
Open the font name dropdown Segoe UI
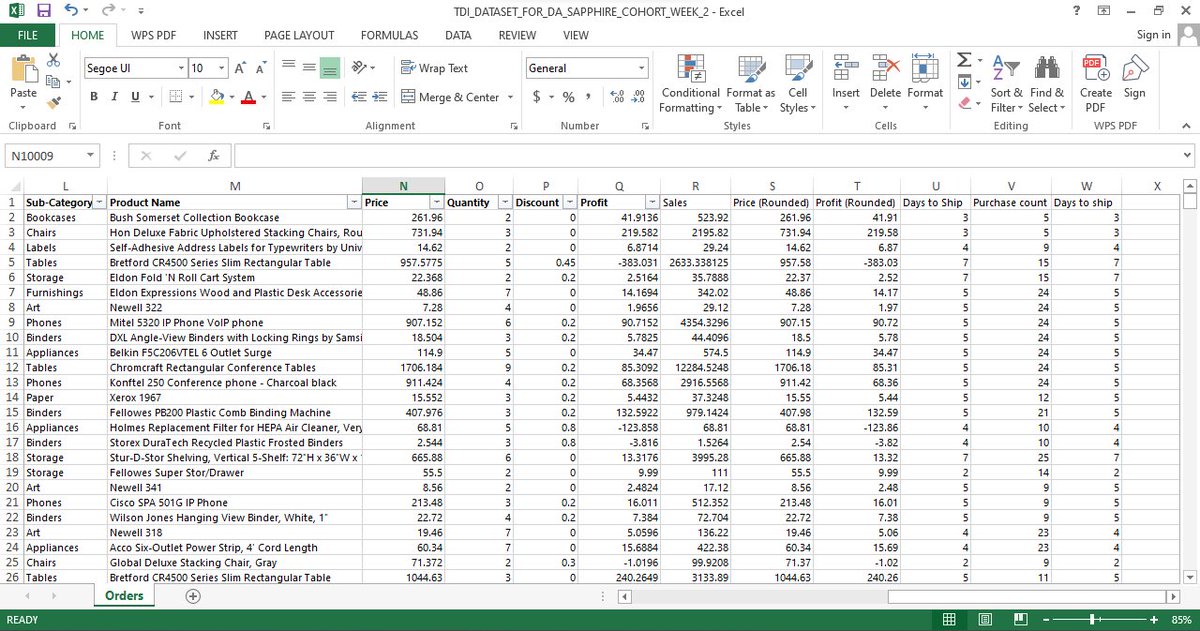tap(181, 68)
